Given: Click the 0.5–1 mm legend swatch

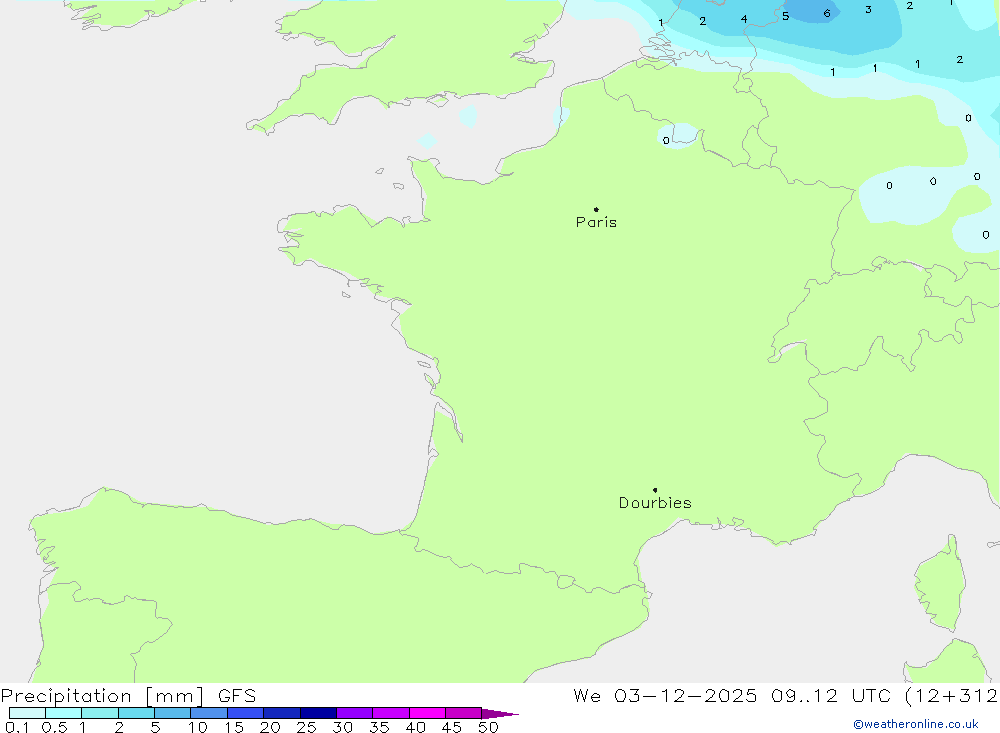Looking at the screenshot, I should pos(64,713).
